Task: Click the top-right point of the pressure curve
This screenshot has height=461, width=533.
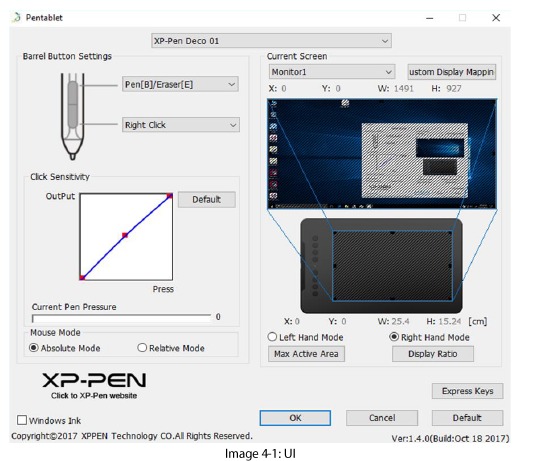Action: (x=169, y=195)
